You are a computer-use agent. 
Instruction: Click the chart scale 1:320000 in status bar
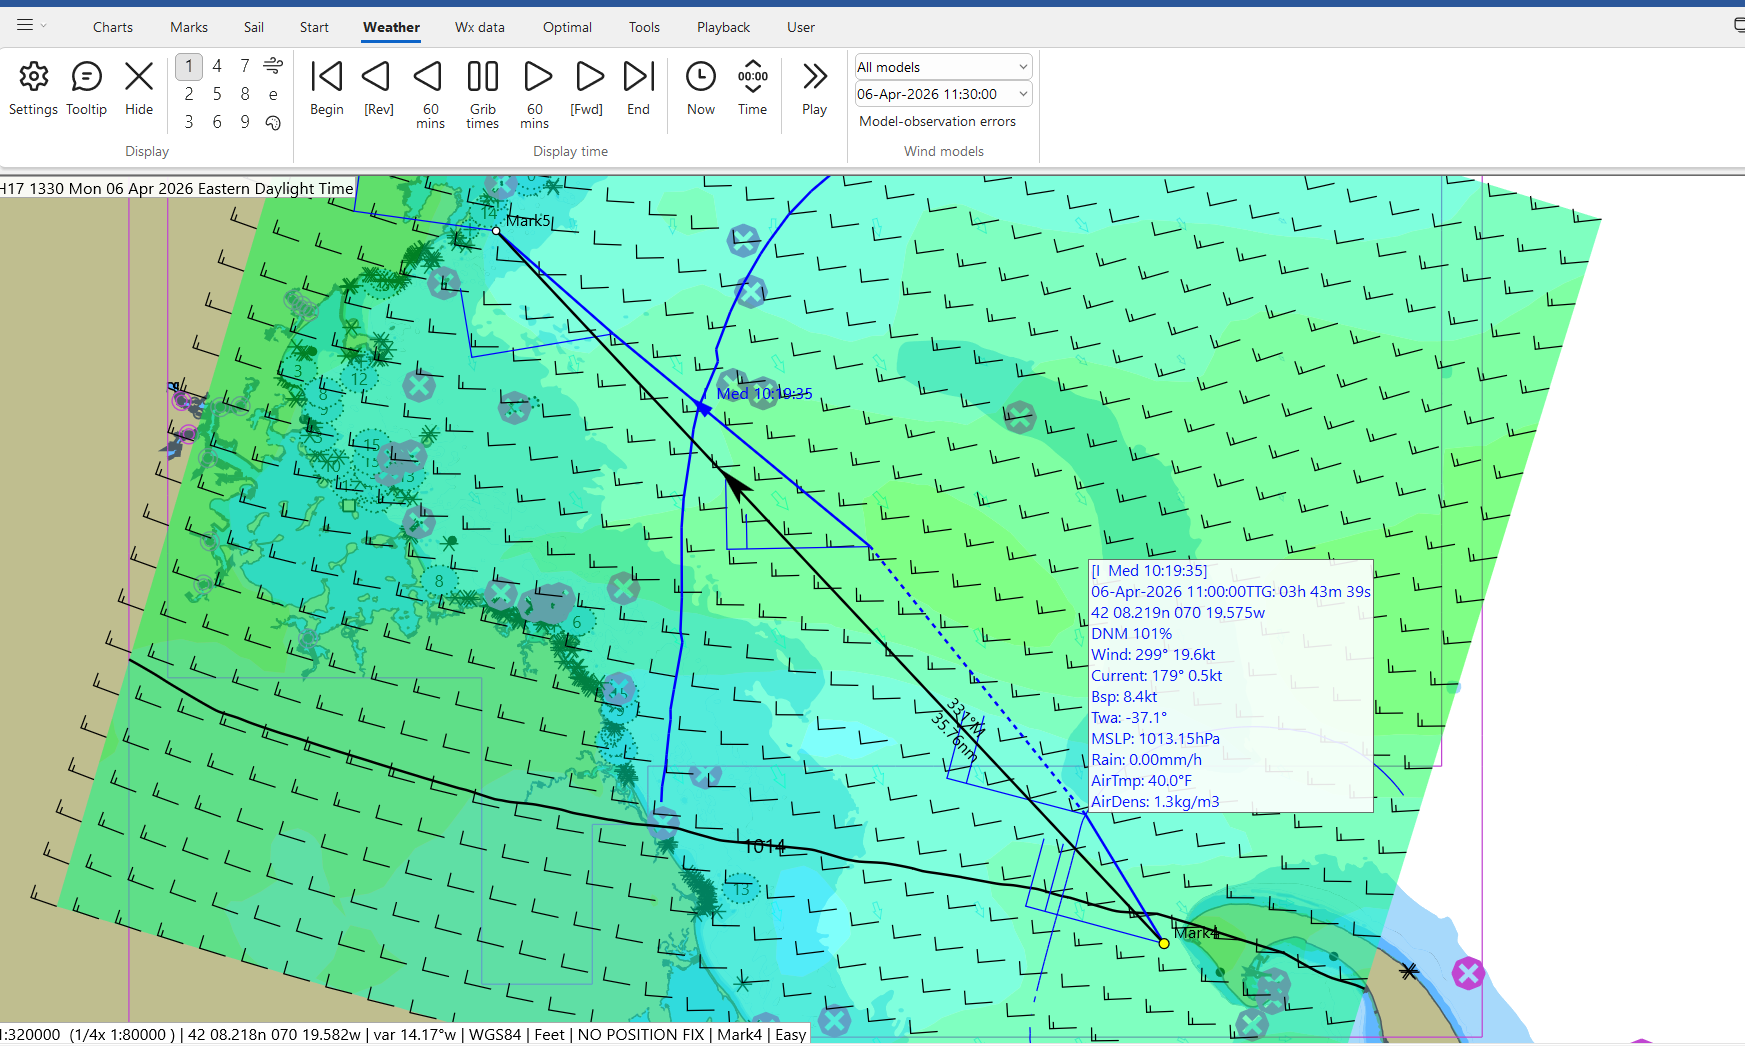(30, 1035)
